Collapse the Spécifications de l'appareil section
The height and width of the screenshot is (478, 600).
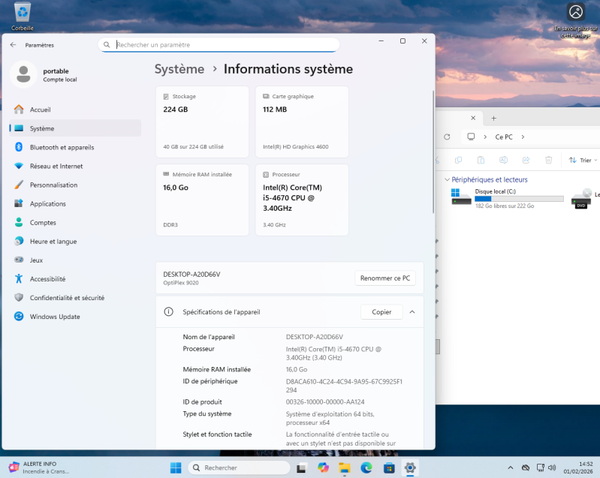click(412, 312)
